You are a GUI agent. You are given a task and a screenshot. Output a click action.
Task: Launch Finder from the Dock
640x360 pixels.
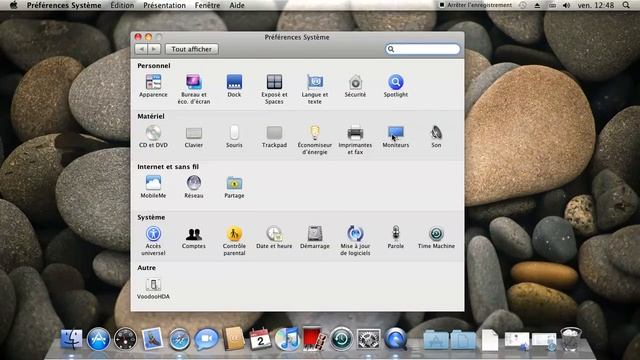coord(71,339)
